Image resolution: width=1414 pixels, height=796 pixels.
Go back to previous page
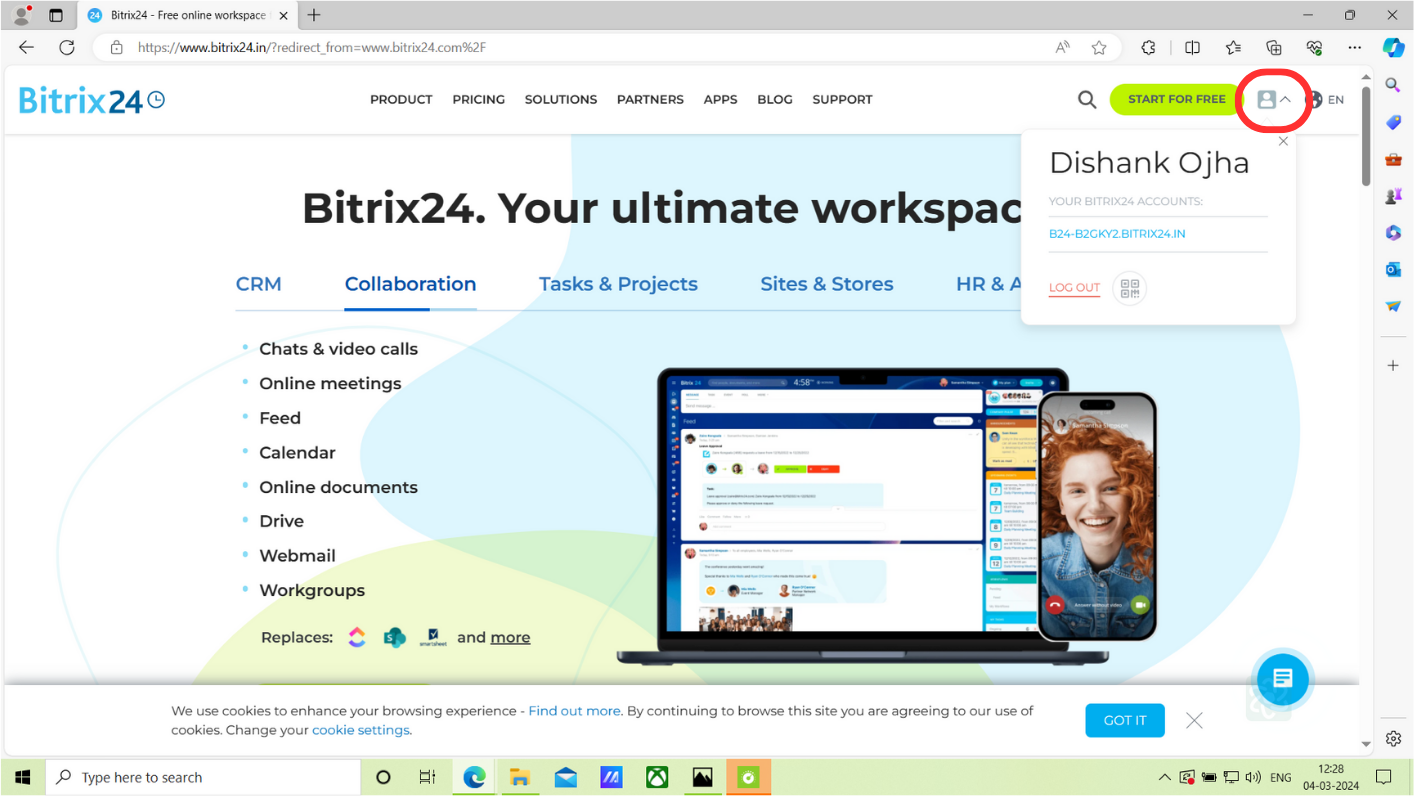[26, 47]
